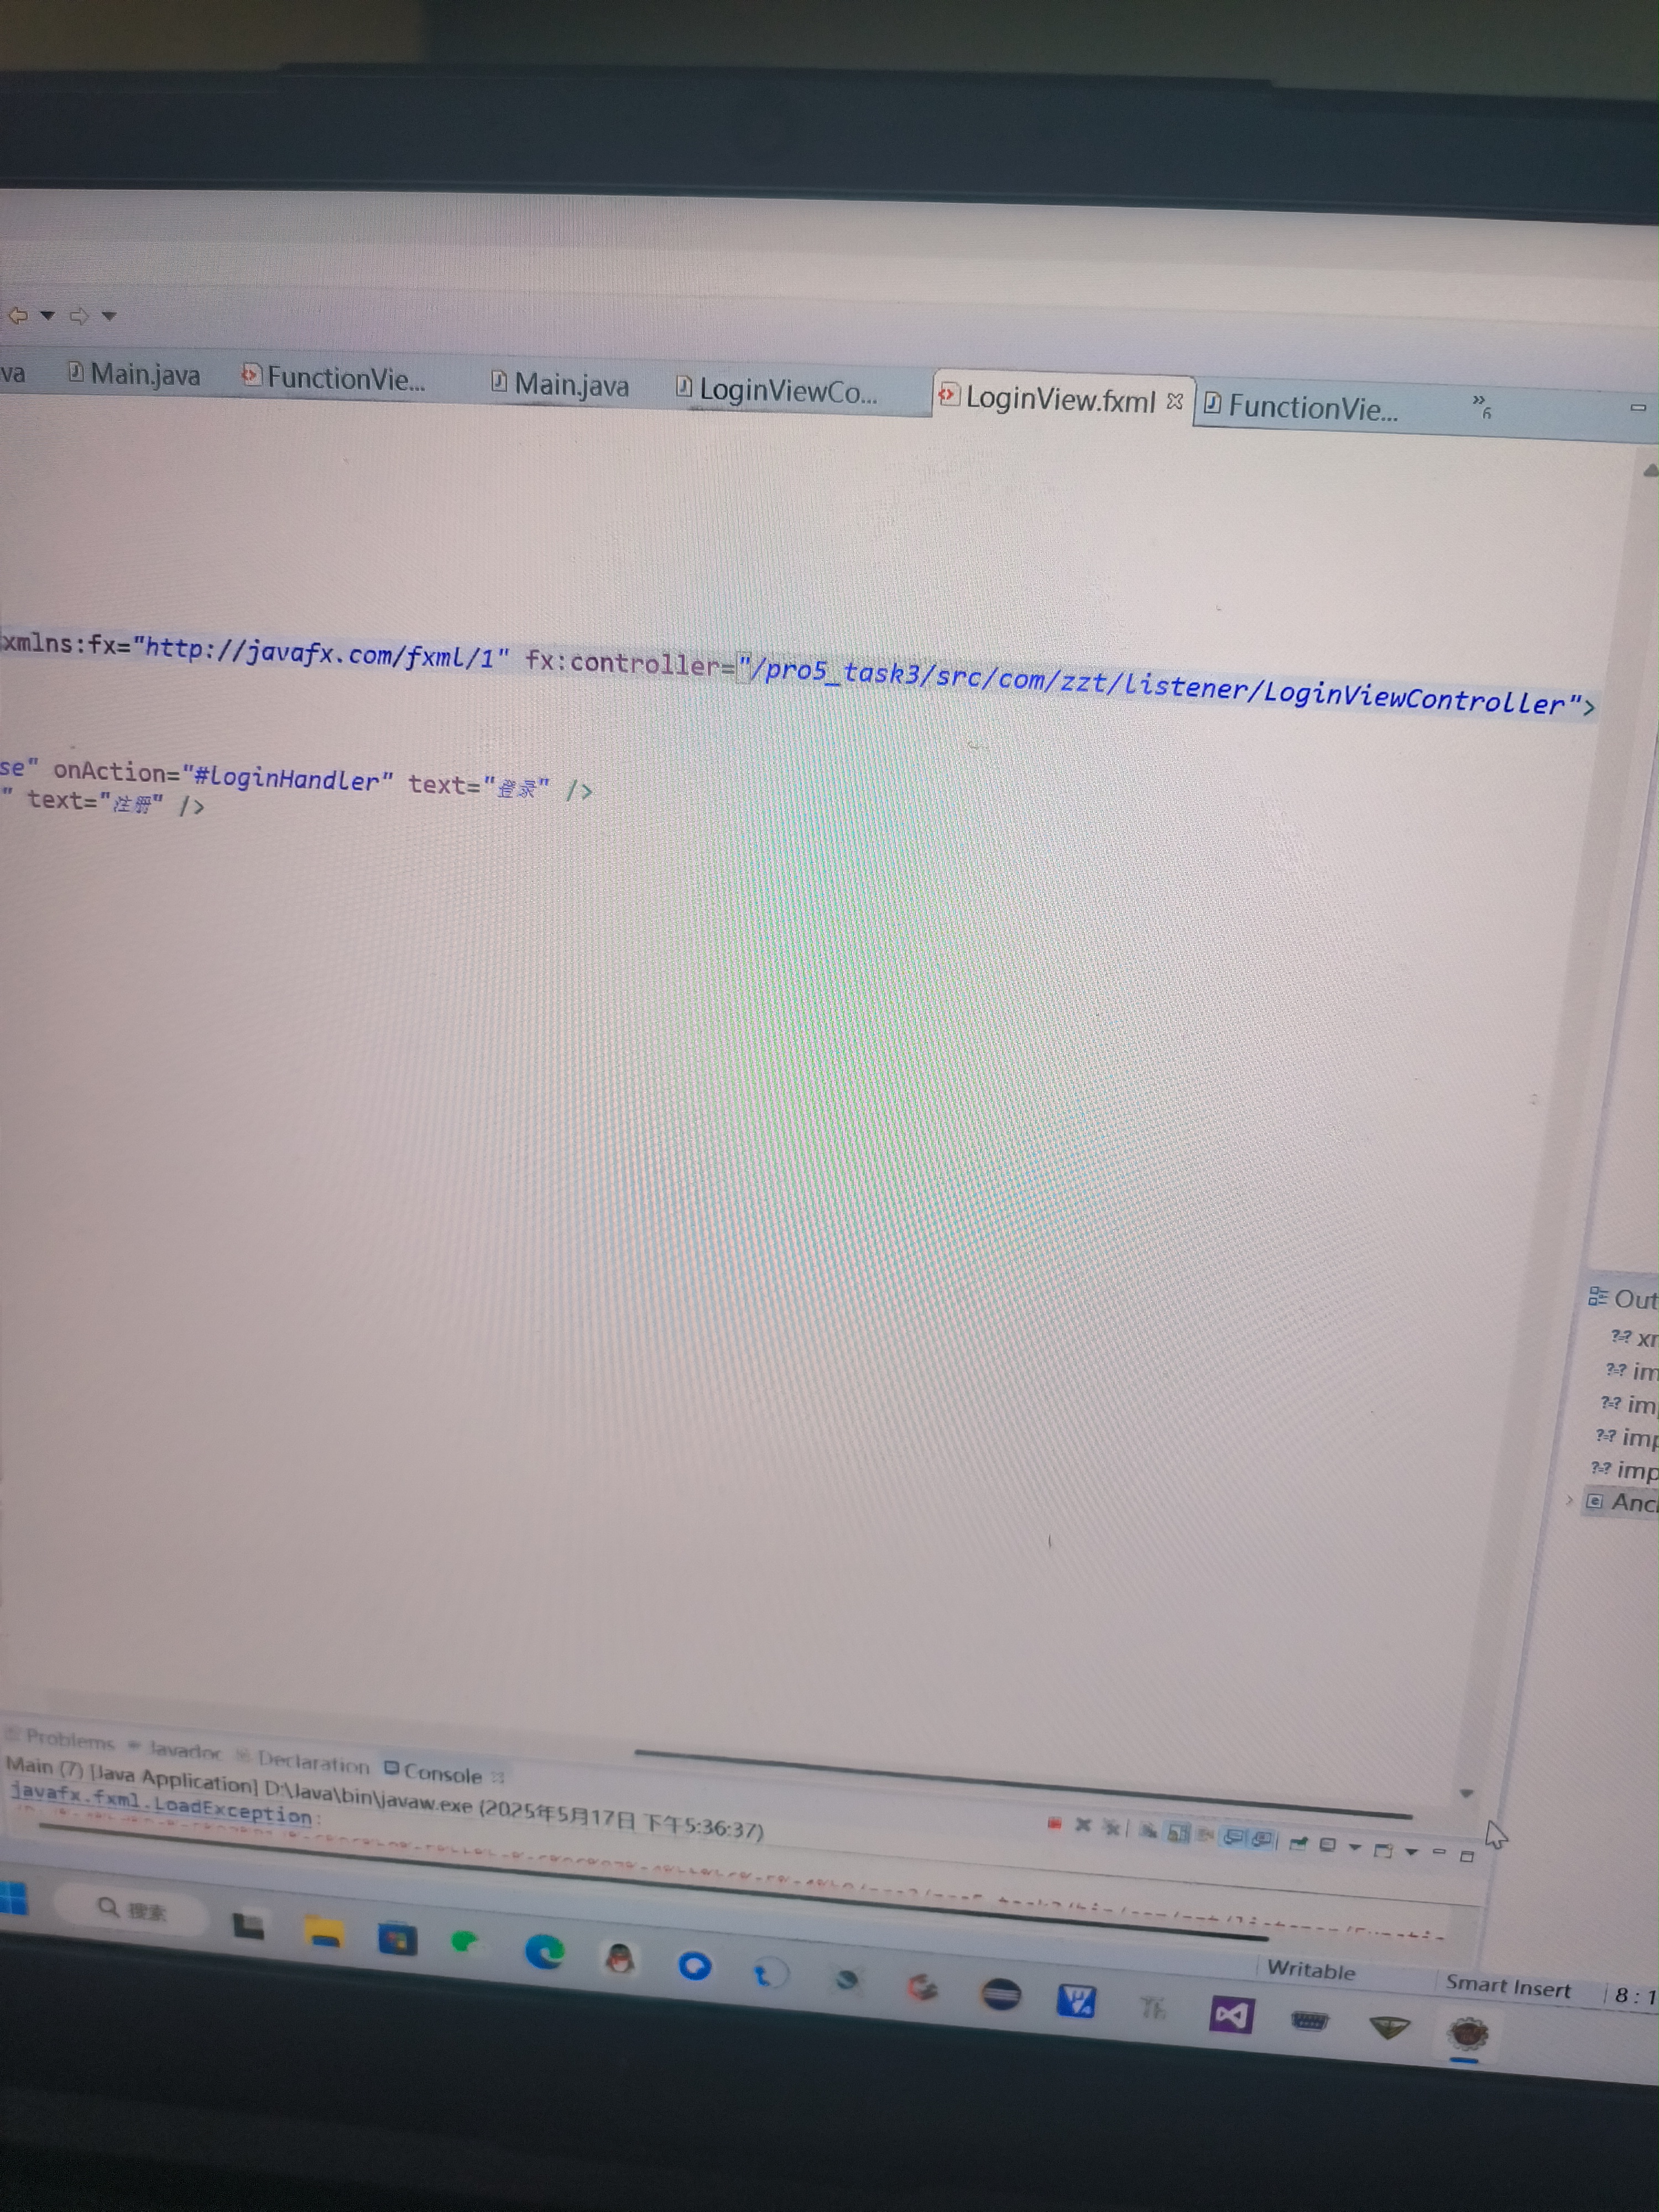Open Microsoft Edge from the taskbar
Image resolution: width=1659 pixels, height=2212 pixels.
545,1951
